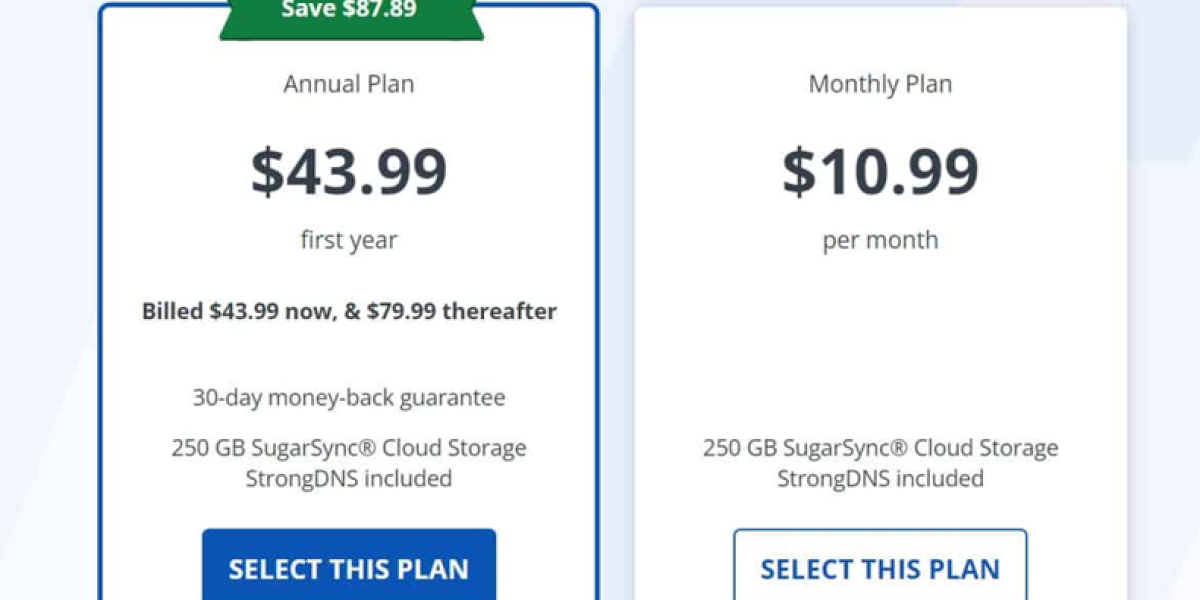Click the "first year" label
Image resolution: width=1200 pixels, height=600 pixels.
(x=349, y=240)
